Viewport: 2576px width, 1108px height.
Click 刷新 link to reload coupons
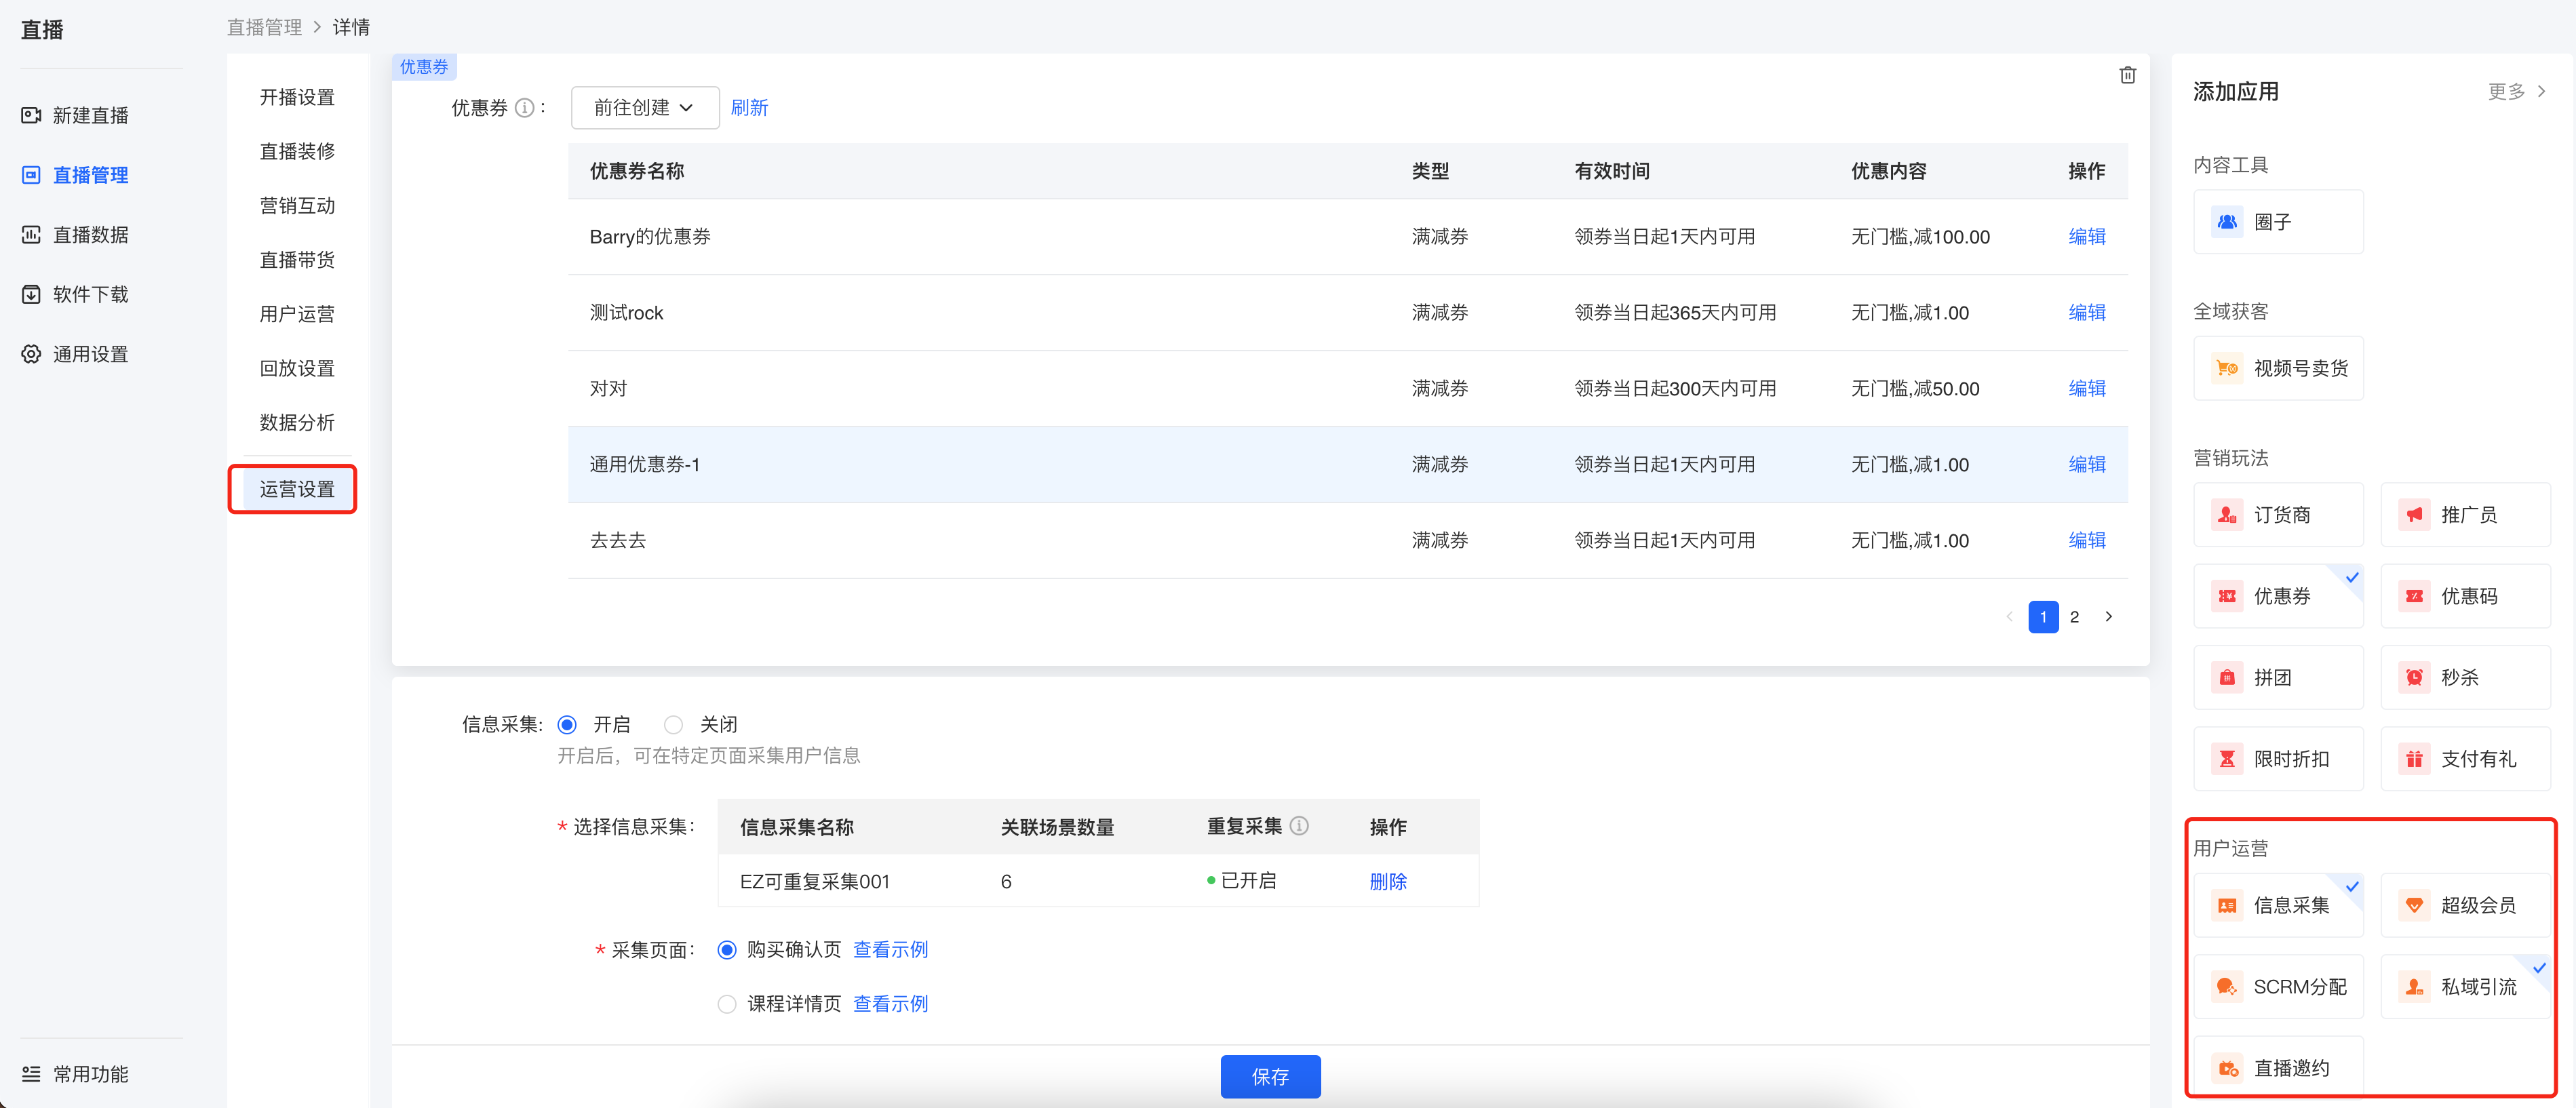tap(749, 108)
